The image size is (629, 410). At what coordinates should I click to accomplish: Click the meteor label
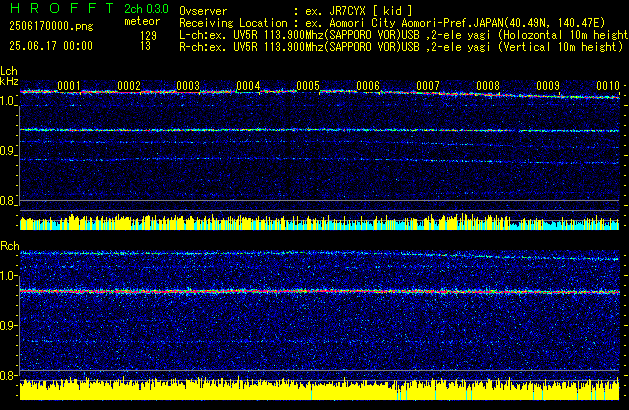[x=142, y=21]
